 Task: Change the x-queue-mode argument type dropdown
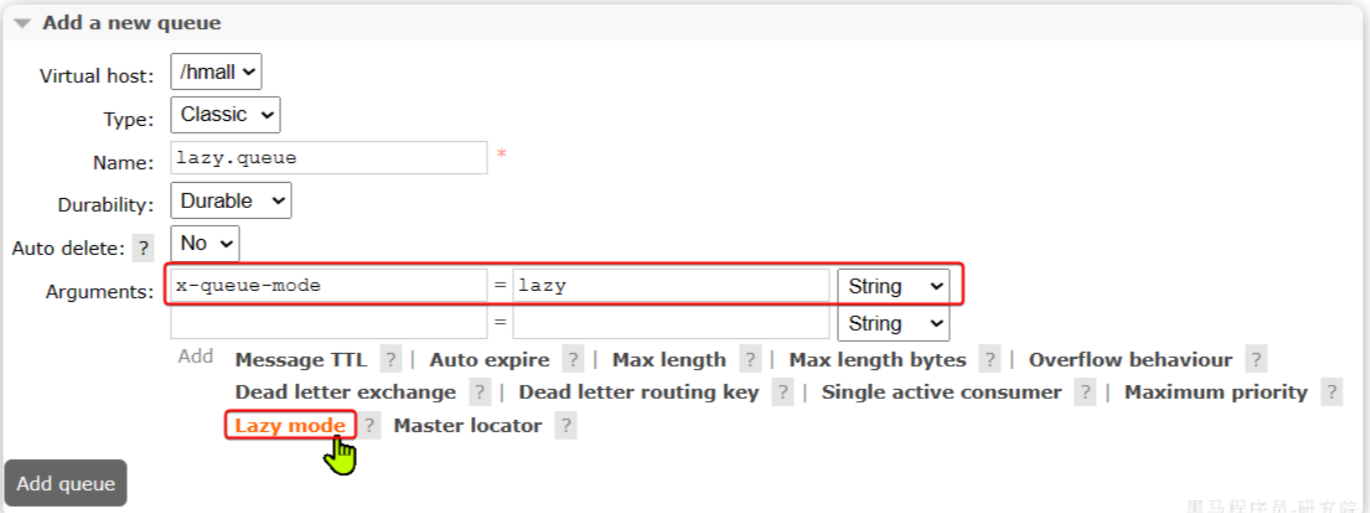[893, 286]
